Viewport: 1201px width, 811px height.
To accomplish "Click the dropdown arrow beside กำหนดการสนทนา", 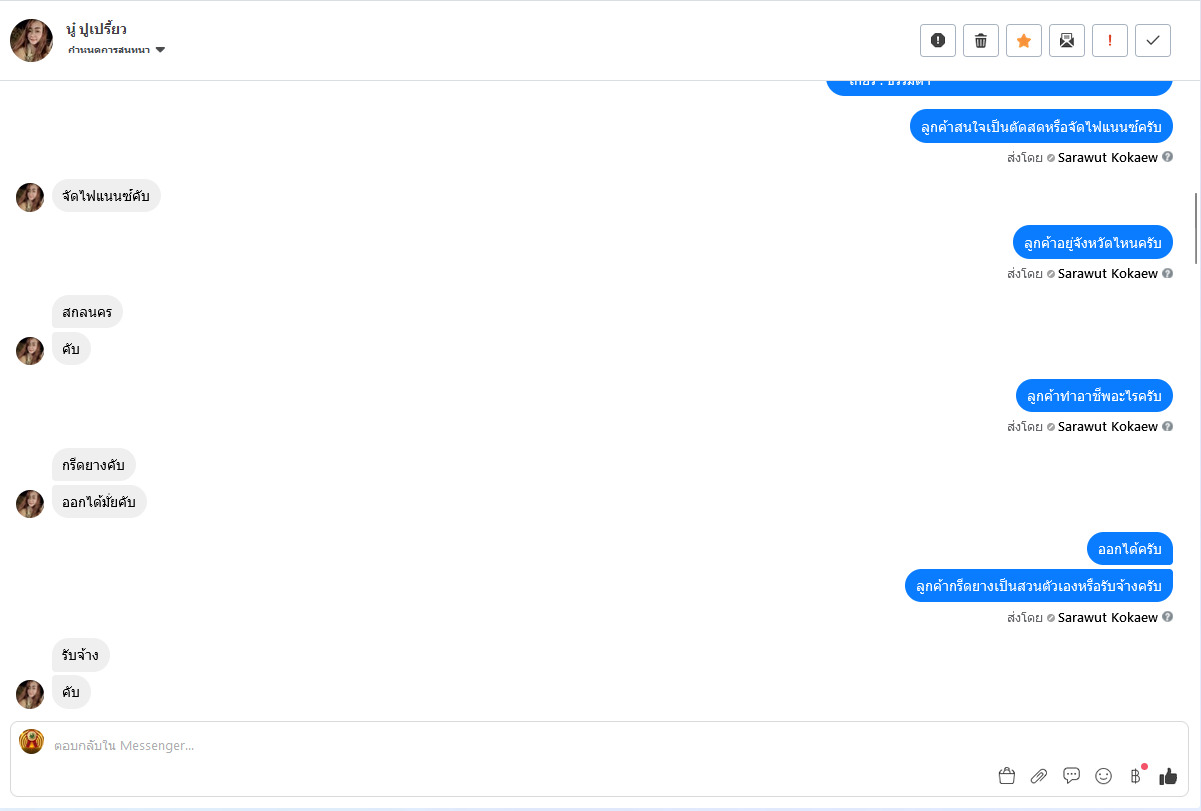I will tap(160, 50).
